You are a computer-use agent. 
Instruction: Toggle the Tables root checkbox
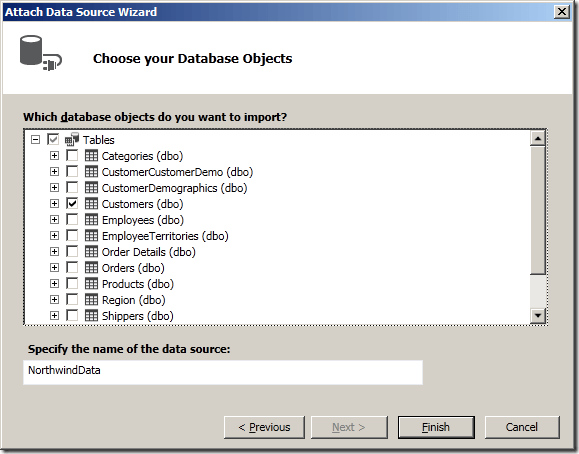tap(53, 140)
